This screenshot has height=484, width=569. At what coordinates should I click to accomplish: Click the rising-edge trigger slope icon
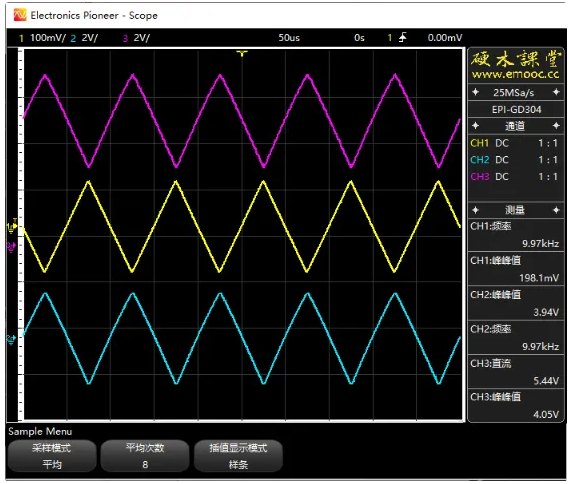click(403, 37)
